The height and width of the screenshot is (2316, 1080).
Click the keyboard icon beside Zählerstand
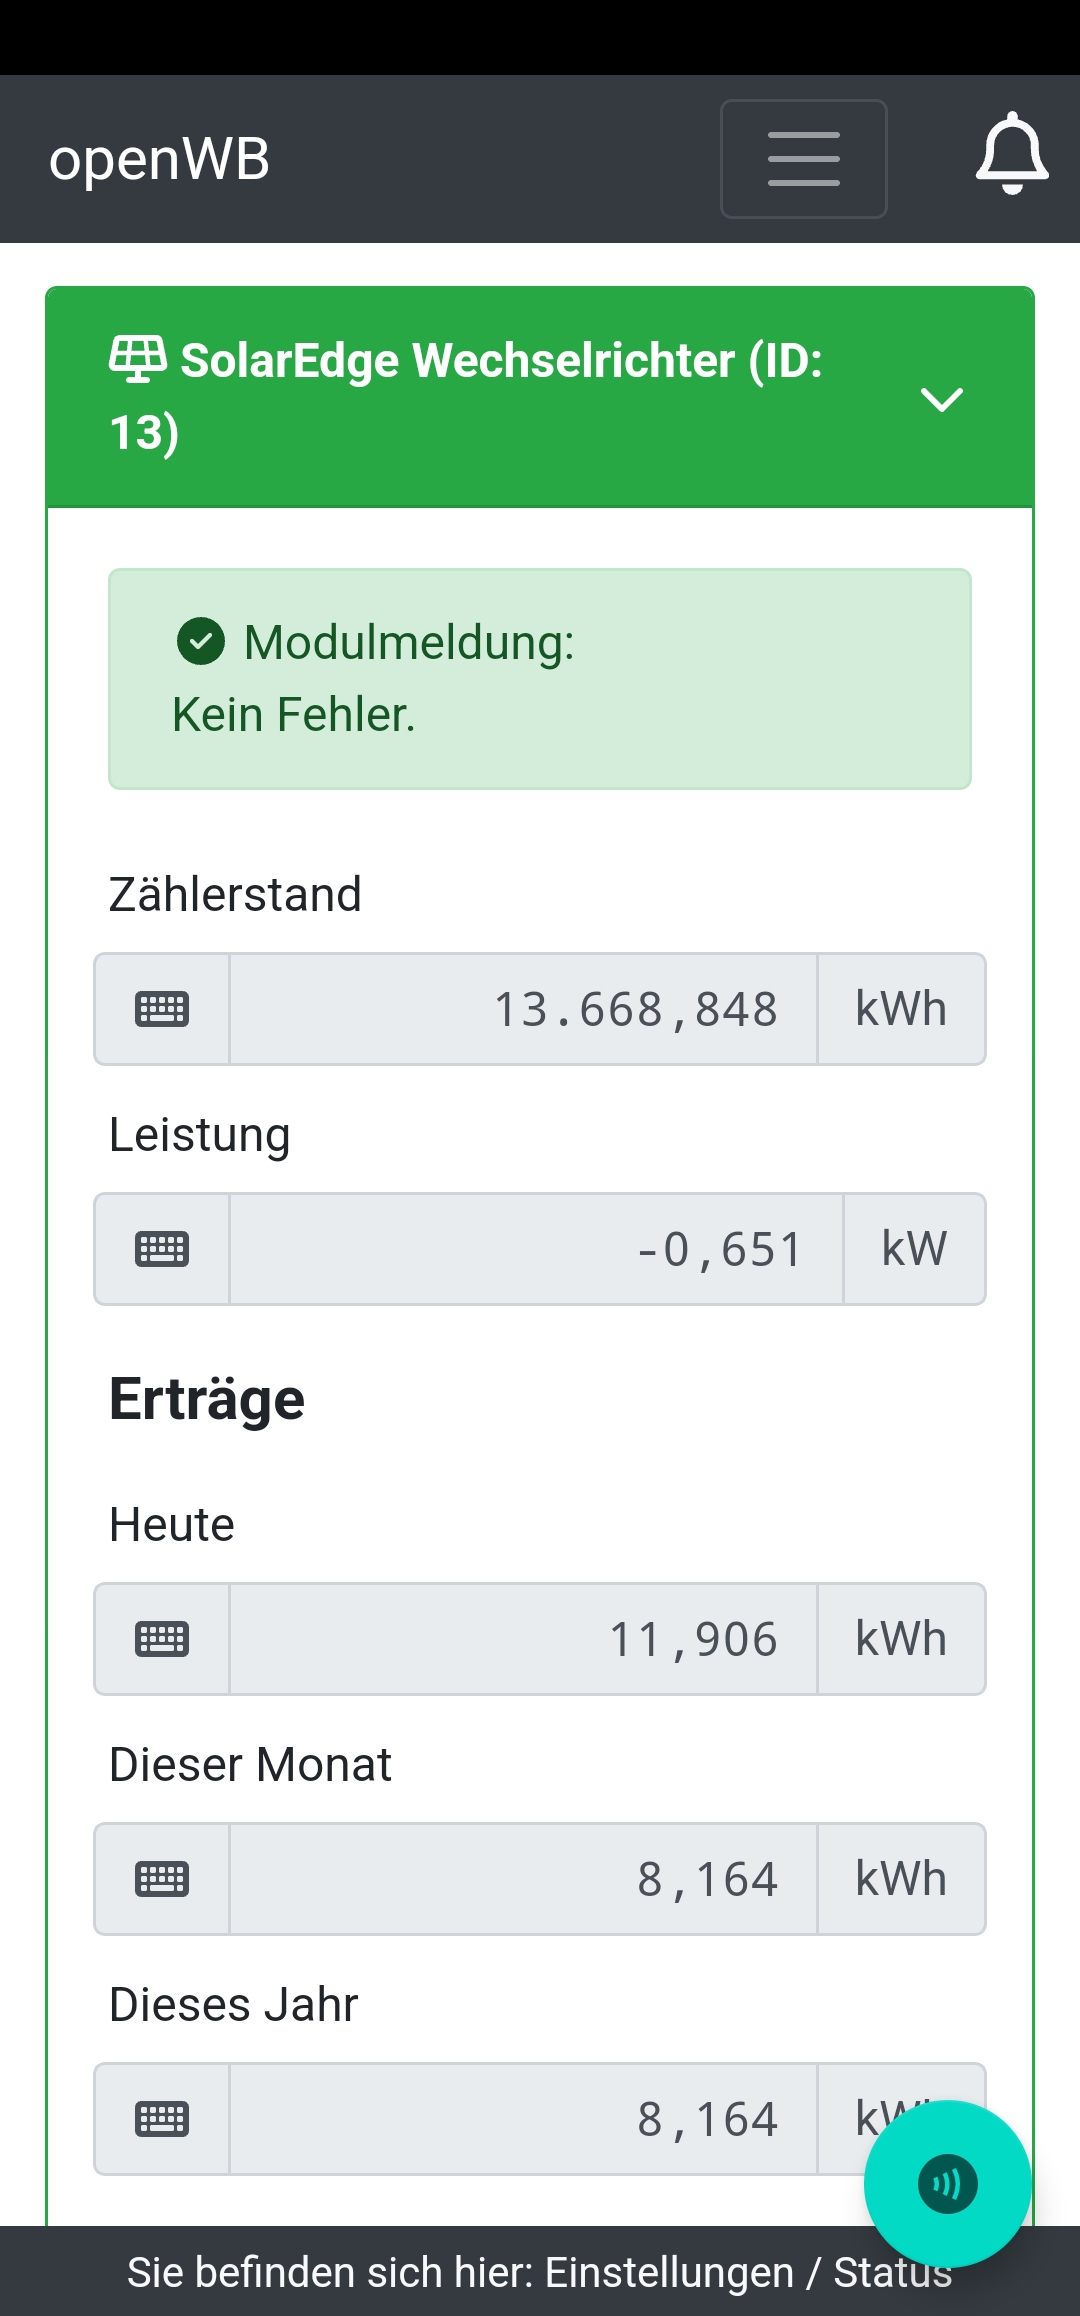tap(162, 1009)
